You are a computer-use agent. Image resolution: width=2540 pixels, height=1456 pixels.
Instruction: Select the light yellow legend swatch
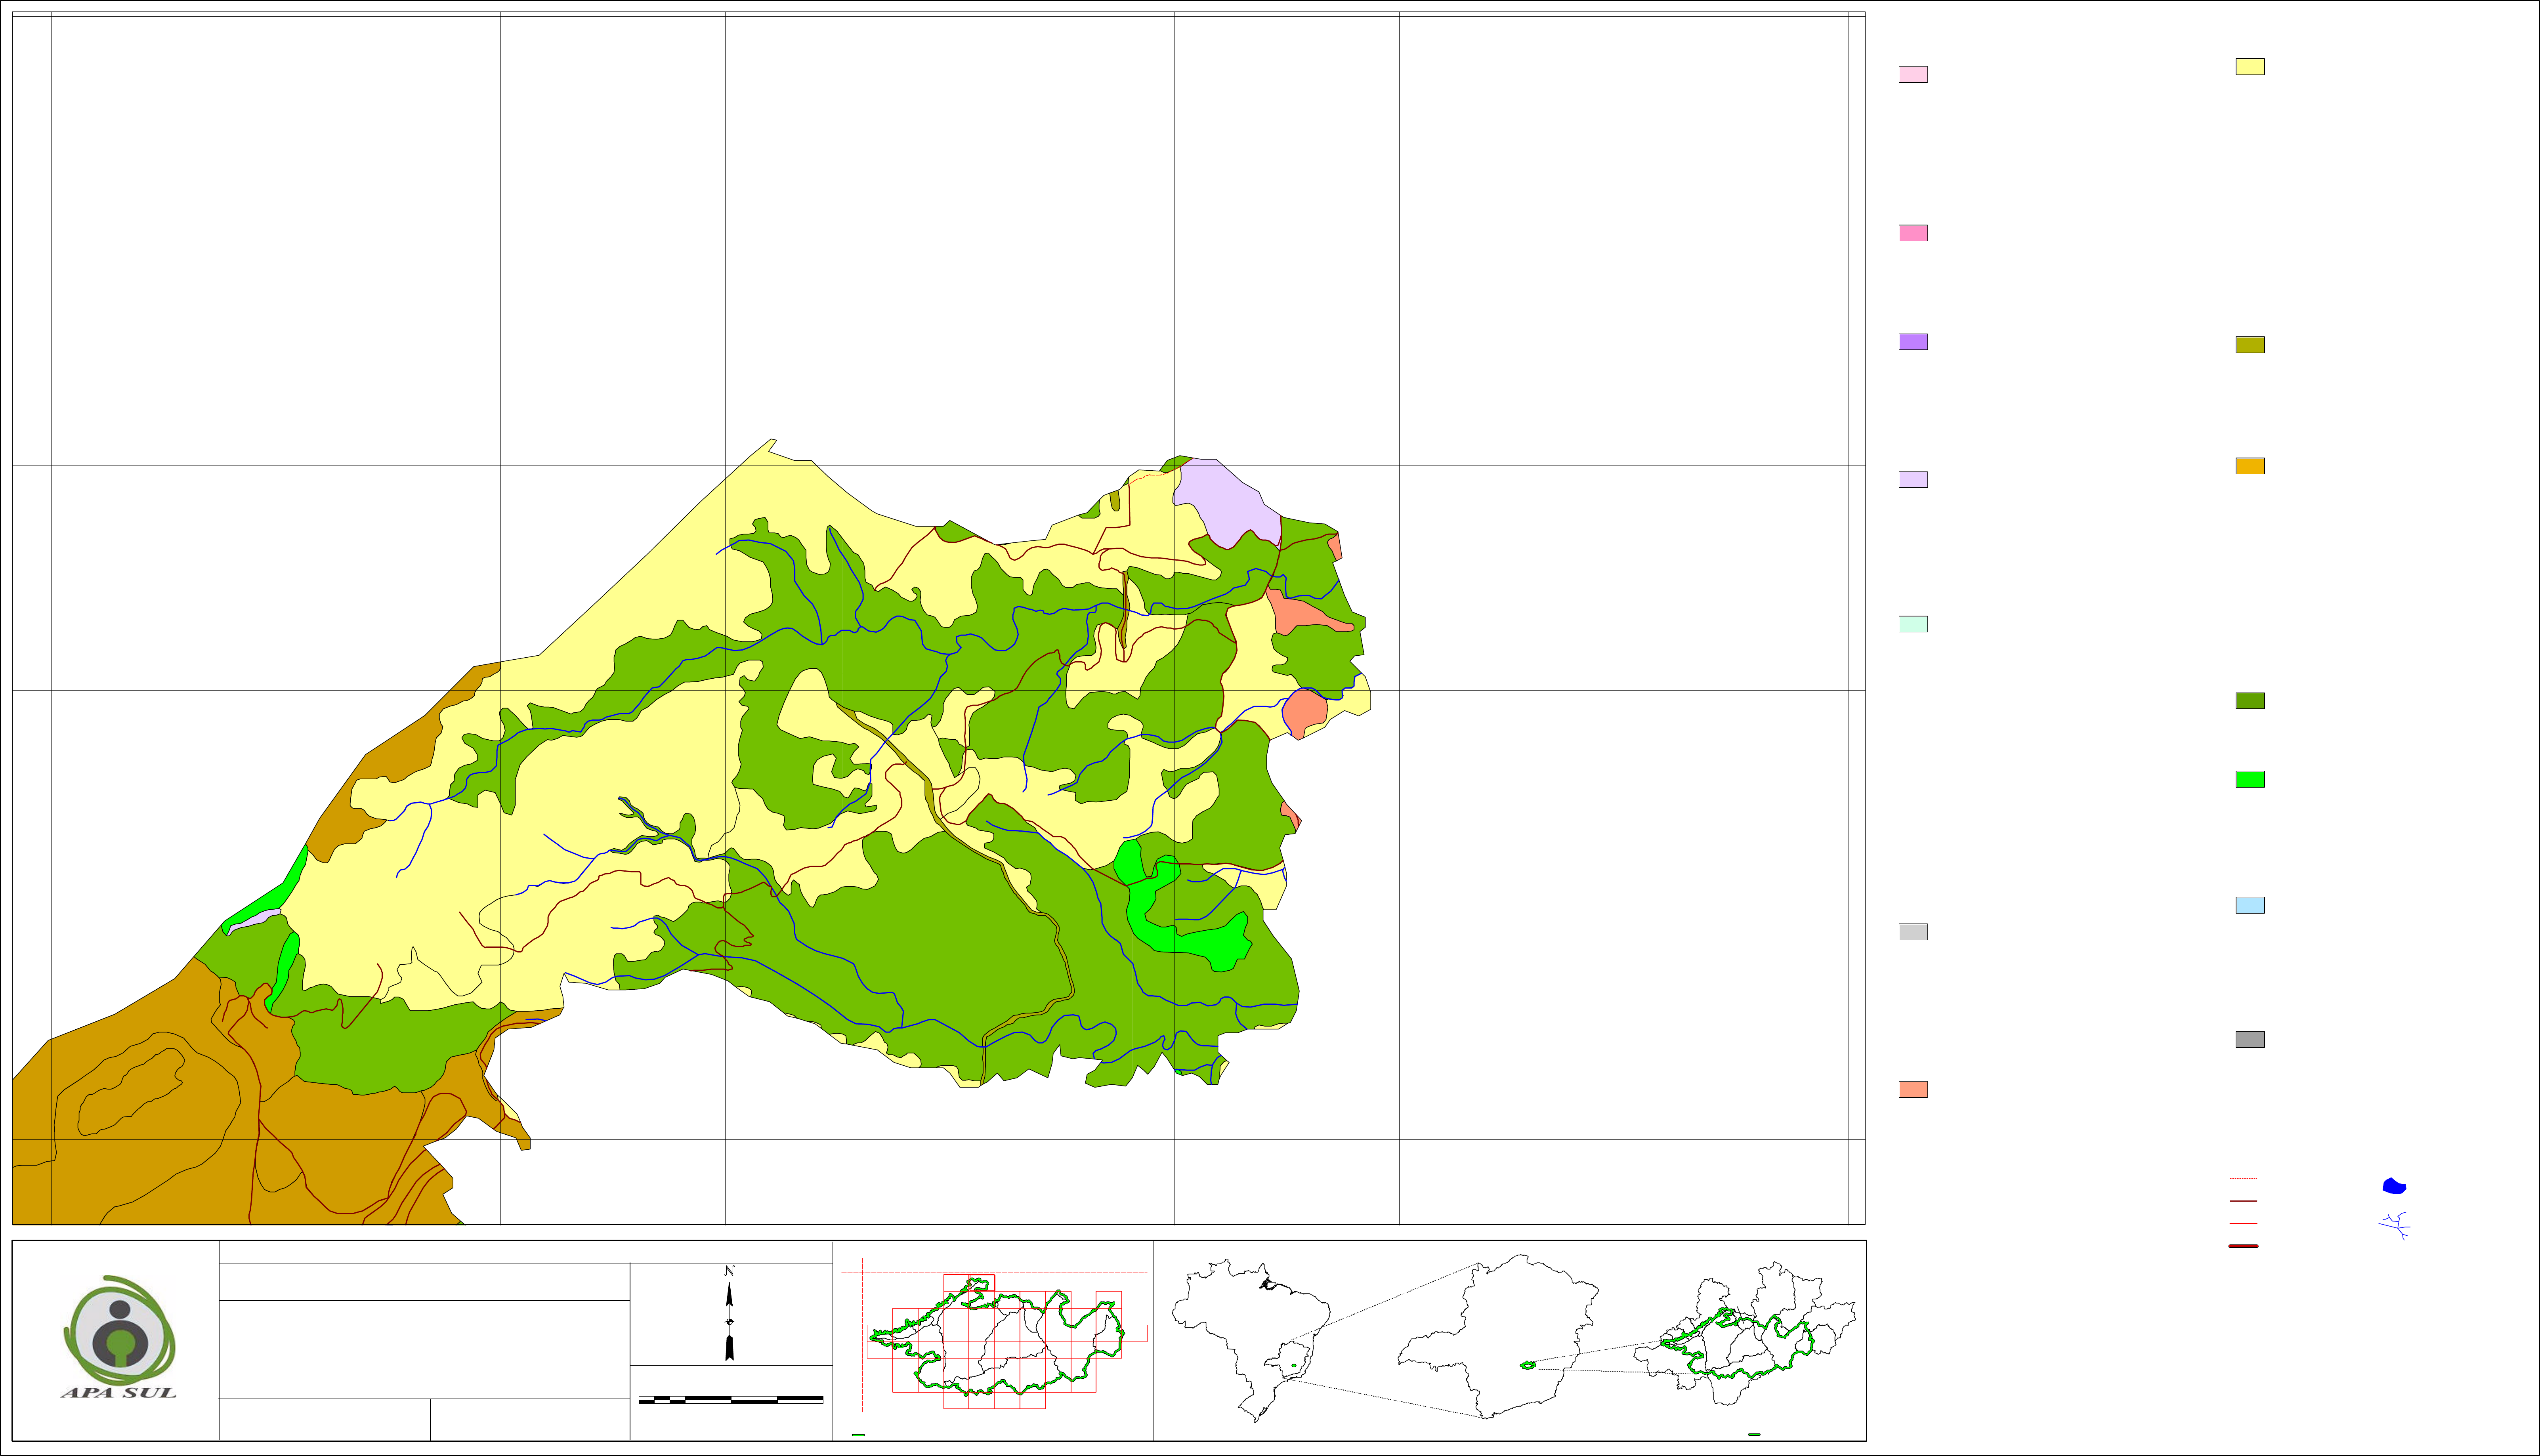pyautogui.click(x=2250, y=67)
